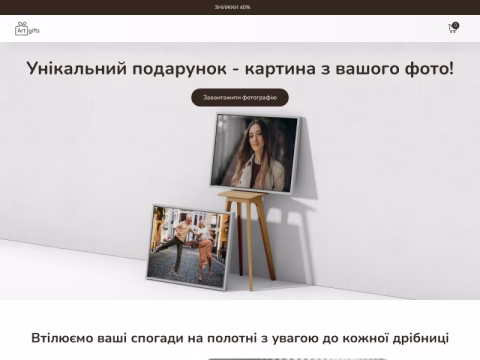The height and width of the screenshot is (360, 480).
Task: Open the shopping cart icon
Action: 452,29
